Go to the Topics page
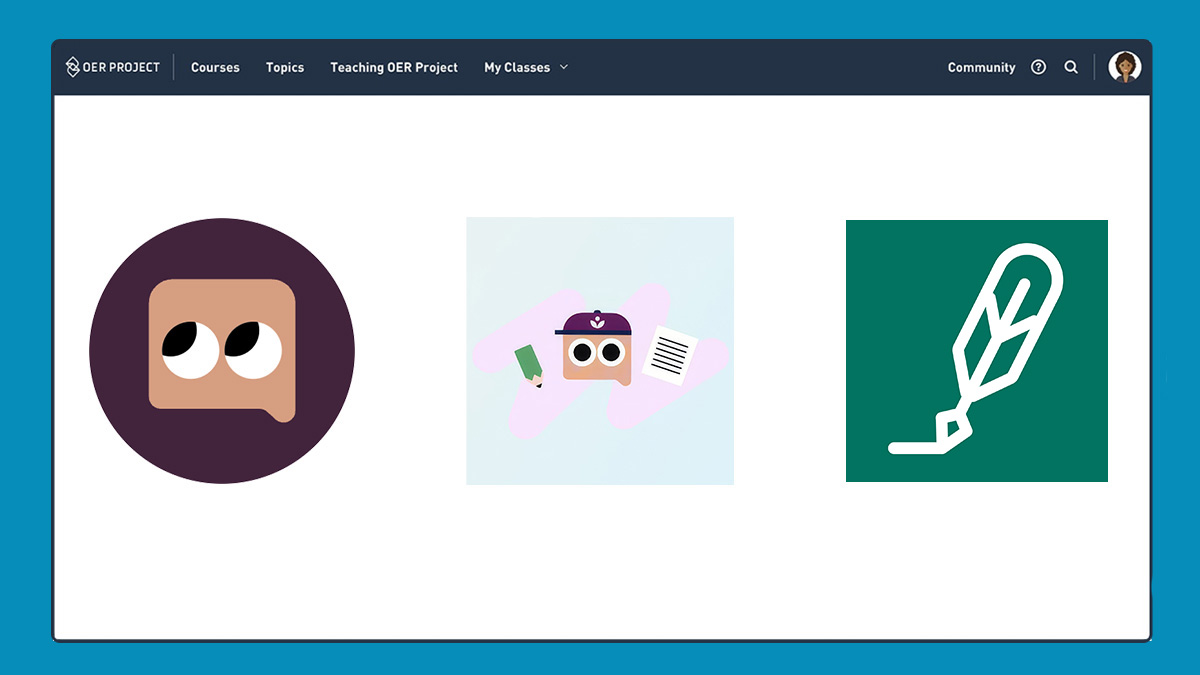The width and height of the screenshot is (1200, 675). click(285, 67)
